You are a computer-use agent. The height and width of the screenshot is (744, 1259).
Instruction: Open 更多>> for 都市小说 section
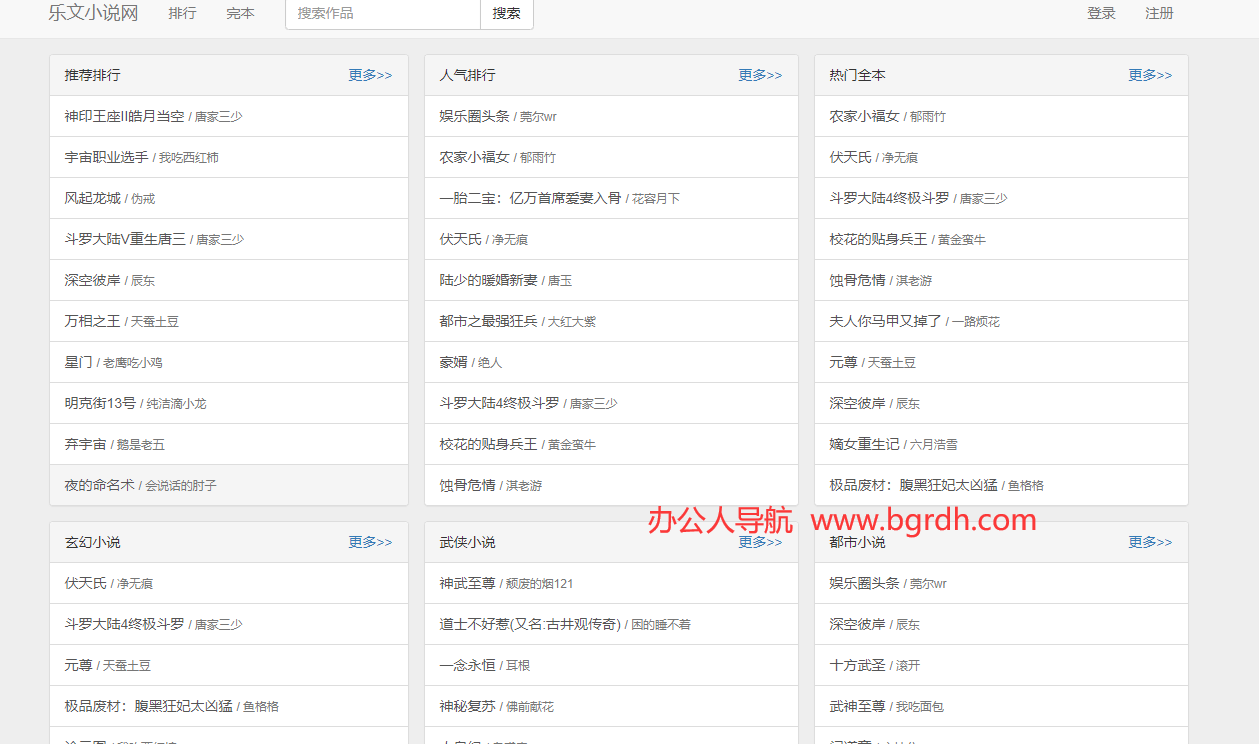1150,541
